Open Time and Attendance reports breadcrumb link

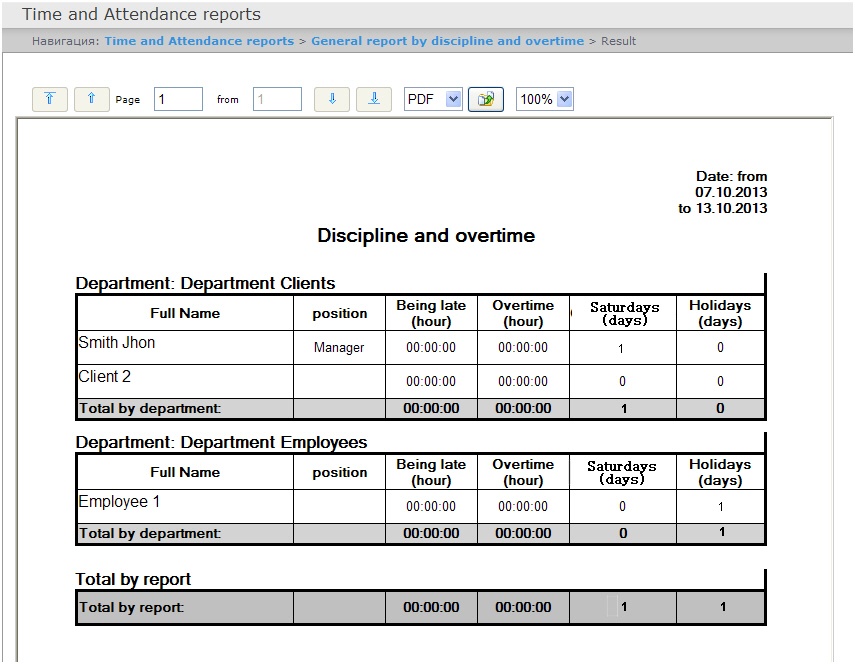tap(199, 41)
